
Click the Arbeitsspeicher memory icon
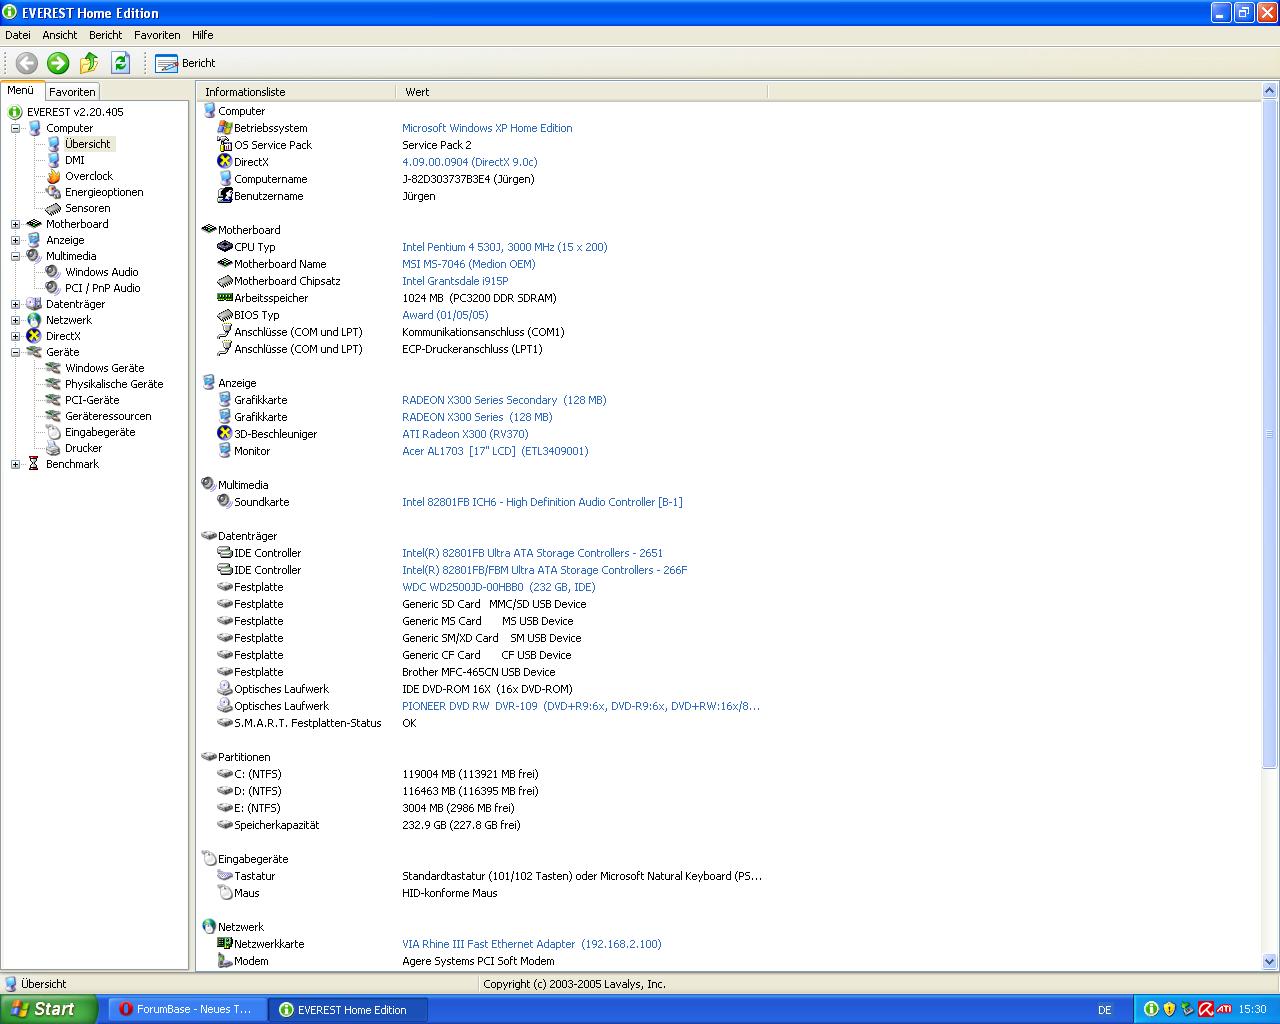(x=225, y=298)
